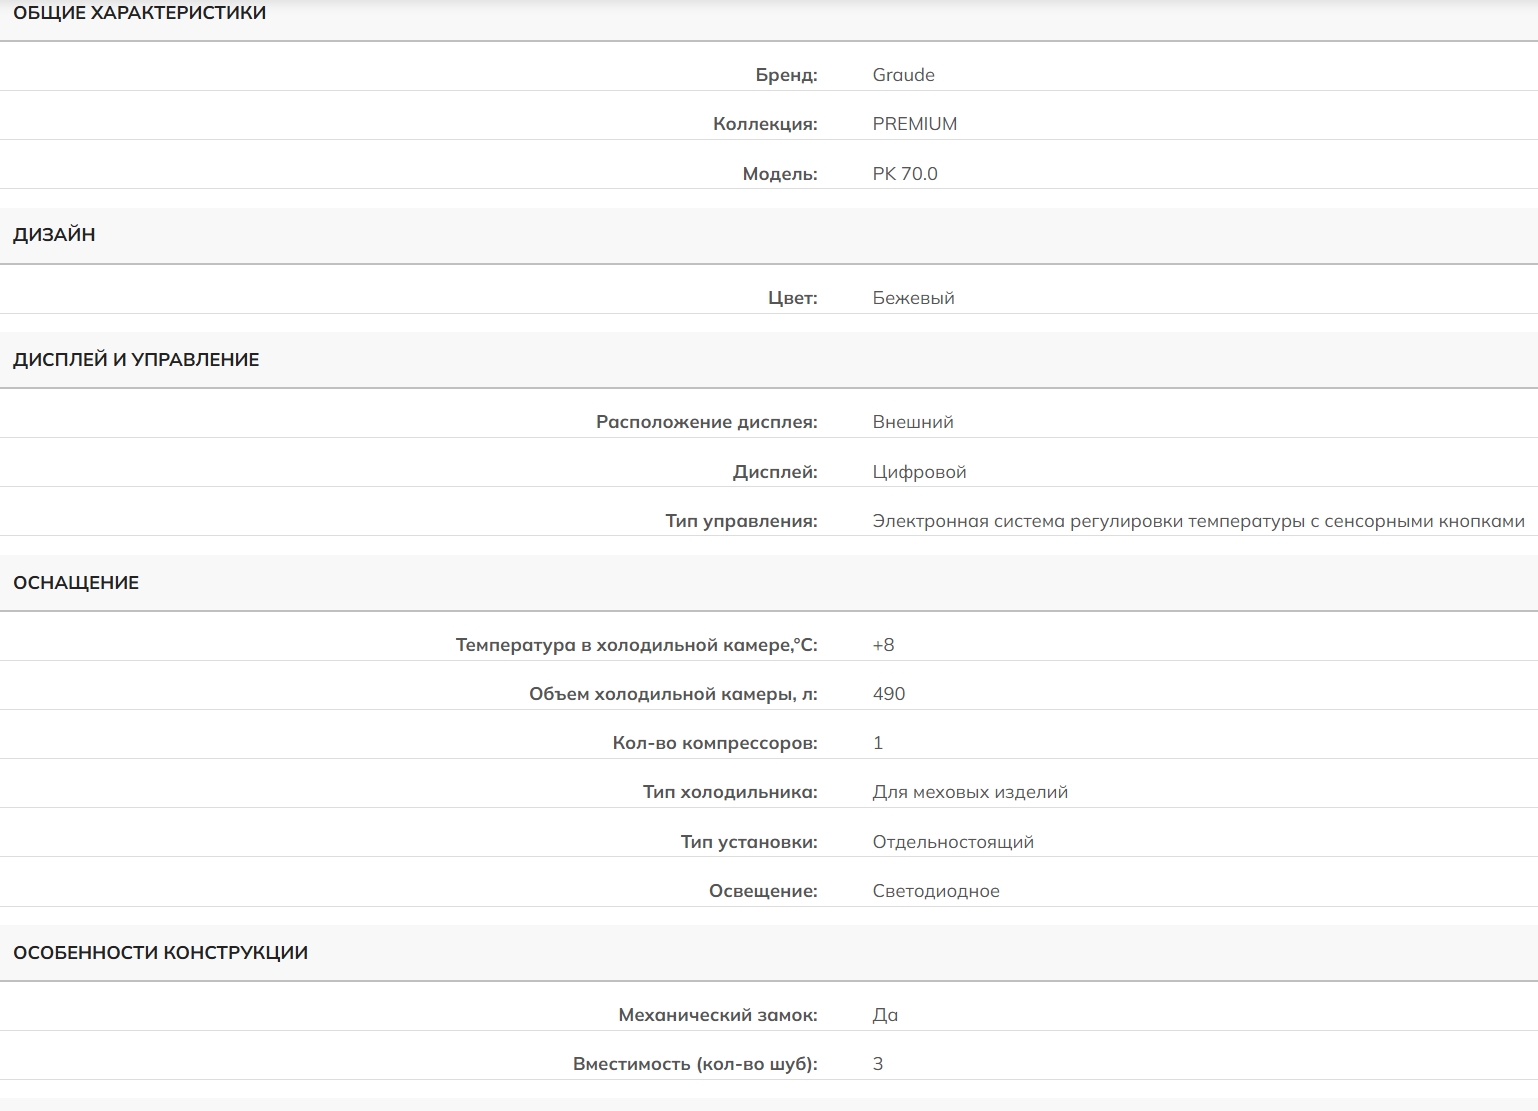This screenshot has height=1111, width=1538.
Task: Click the electronic temperature control description text
Action: tap(1198, 521)
